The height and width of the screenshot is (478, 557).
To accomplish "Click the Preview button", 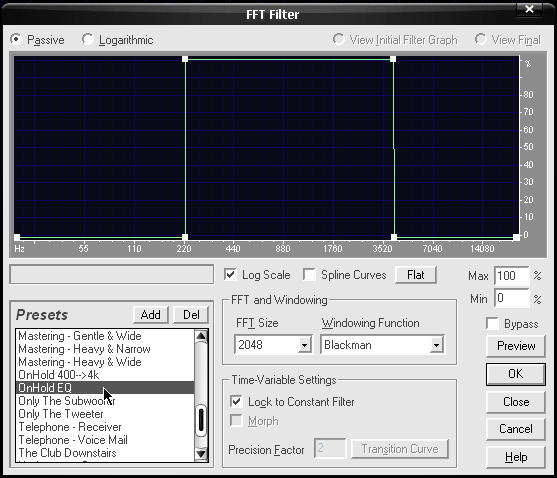I will coord(516,346).
